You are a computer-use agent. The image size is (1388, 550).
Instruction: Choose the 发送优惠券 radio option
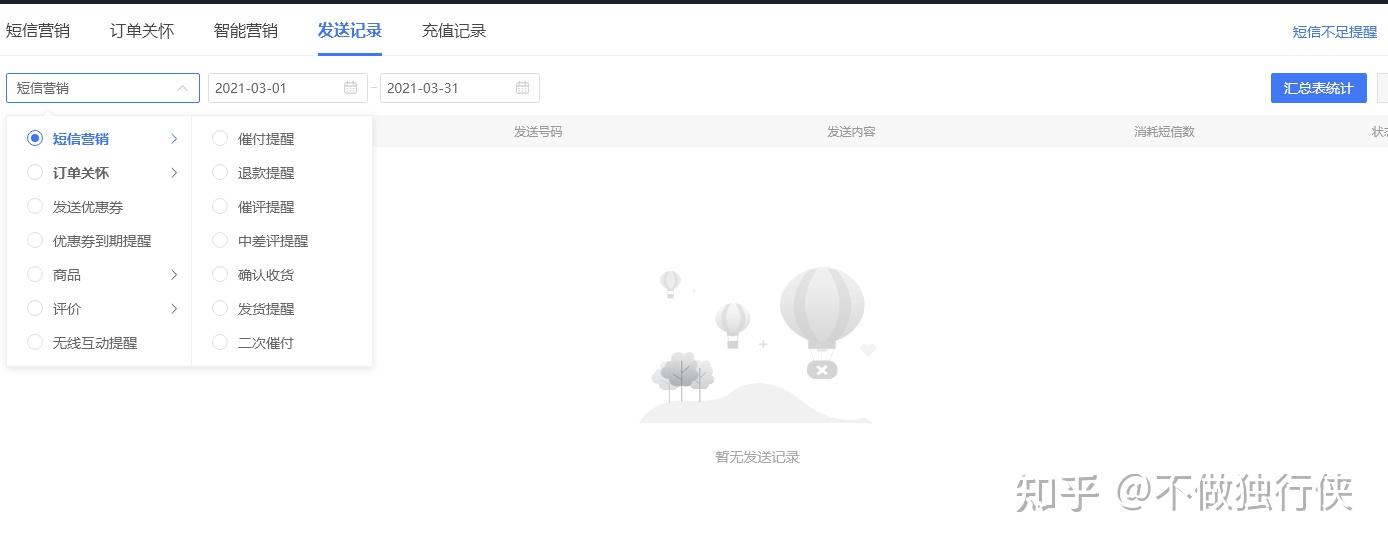click(35, 207)
